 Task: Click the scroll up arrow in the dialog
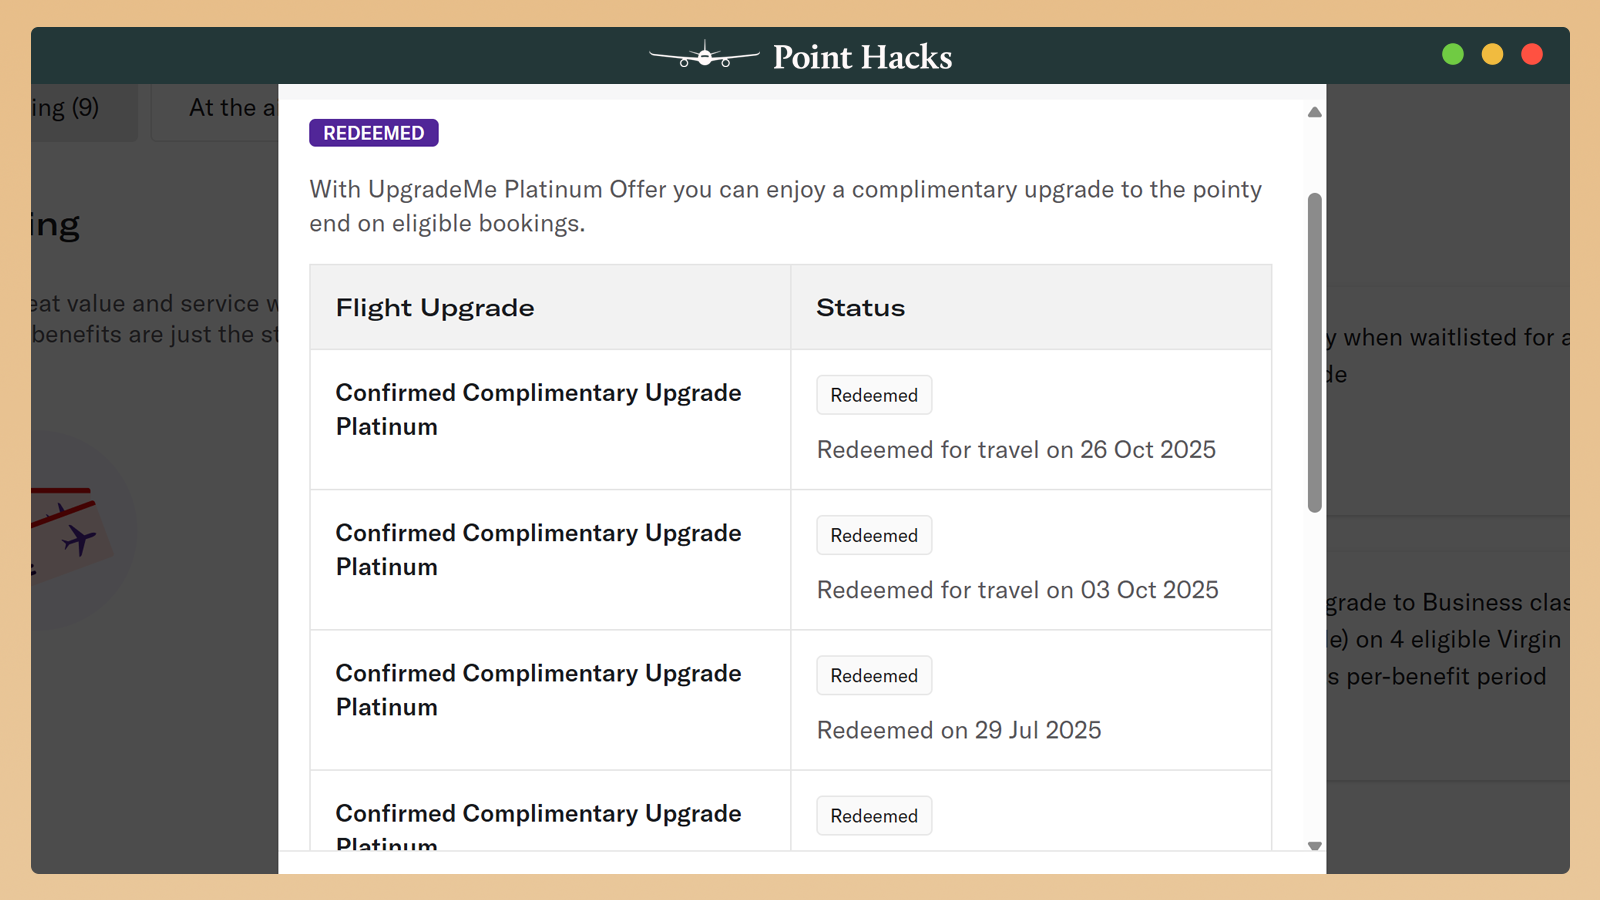(x=1315, y=112)
